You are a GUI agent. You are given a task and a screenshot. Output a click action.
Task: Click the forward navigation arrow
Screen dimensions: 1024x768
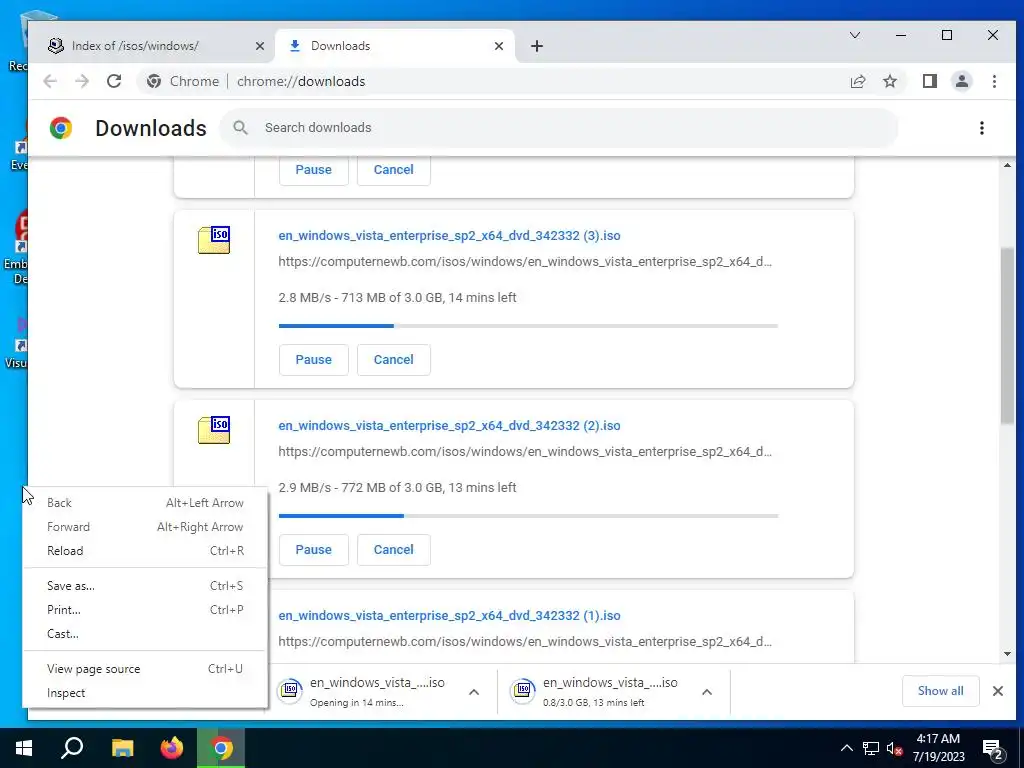point(82,81)
